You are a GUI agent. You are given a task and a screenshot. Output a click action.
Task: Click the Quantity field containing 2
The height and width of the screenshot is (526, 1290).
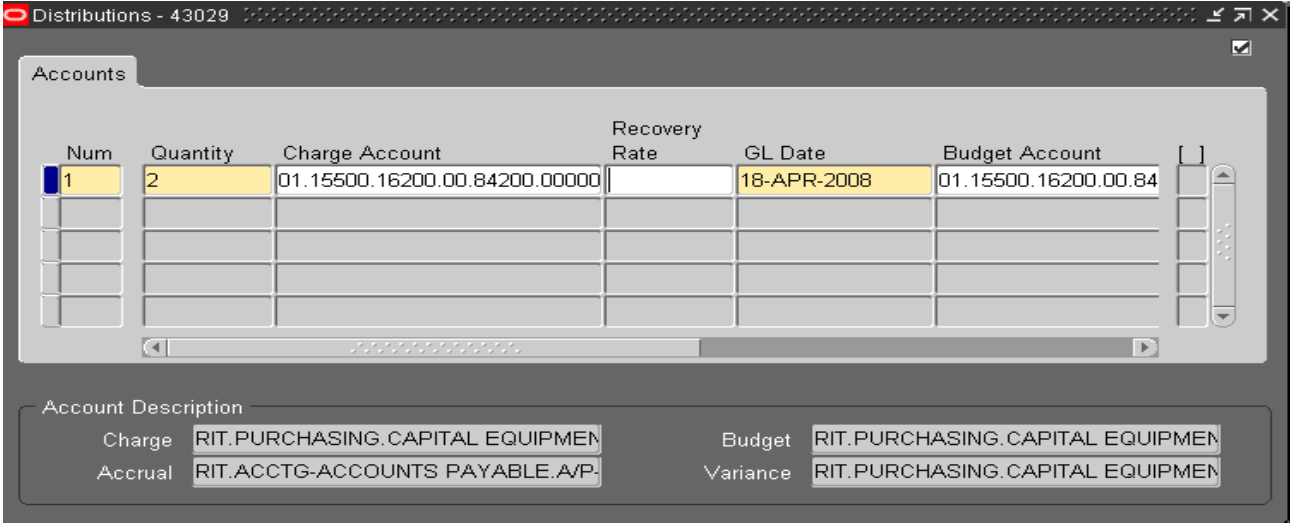click(x=207, y=181)
